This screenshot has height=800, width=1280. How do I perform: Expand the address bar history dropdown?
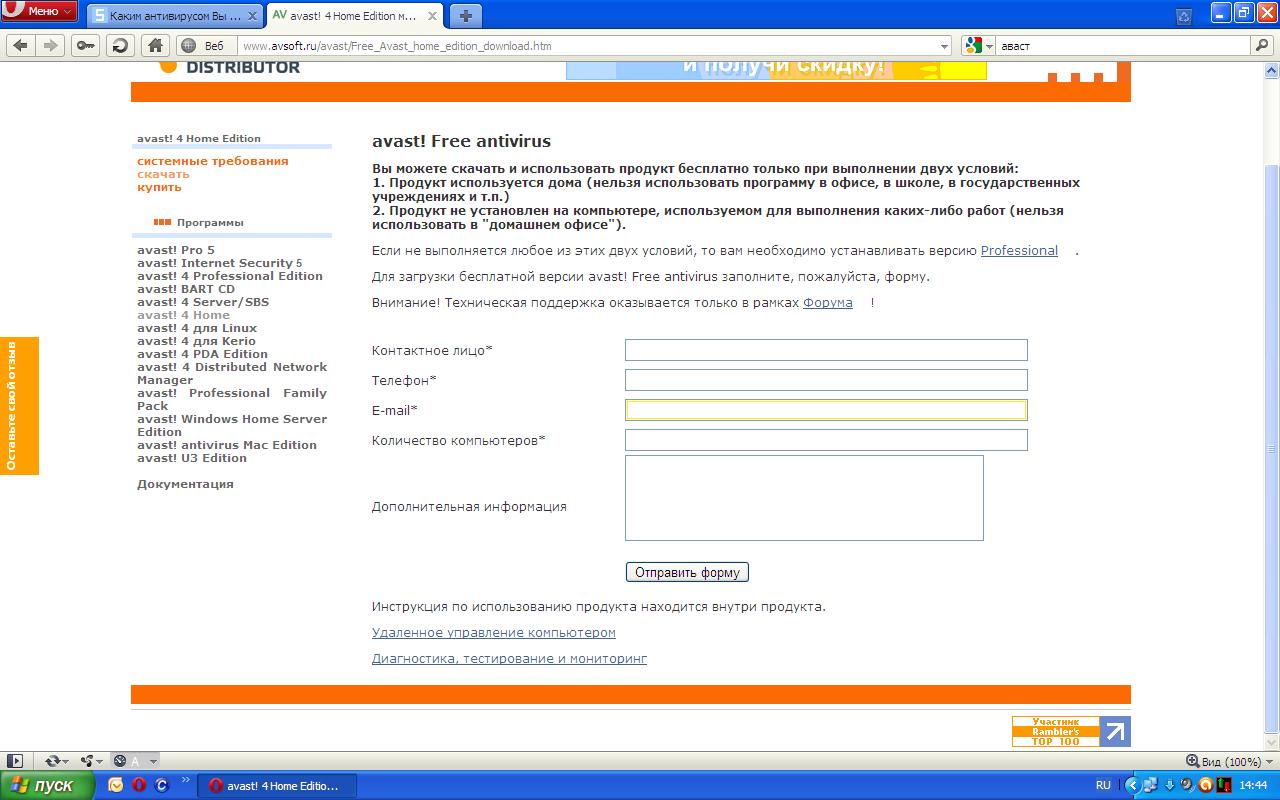coord(945,46)
